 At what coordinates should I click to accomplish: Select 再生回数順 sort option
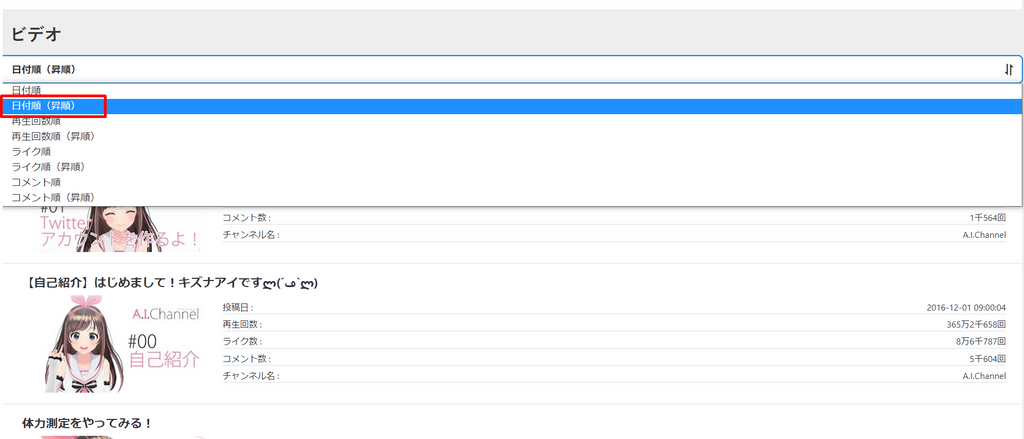pyautogui.click(x=36, y=121)
